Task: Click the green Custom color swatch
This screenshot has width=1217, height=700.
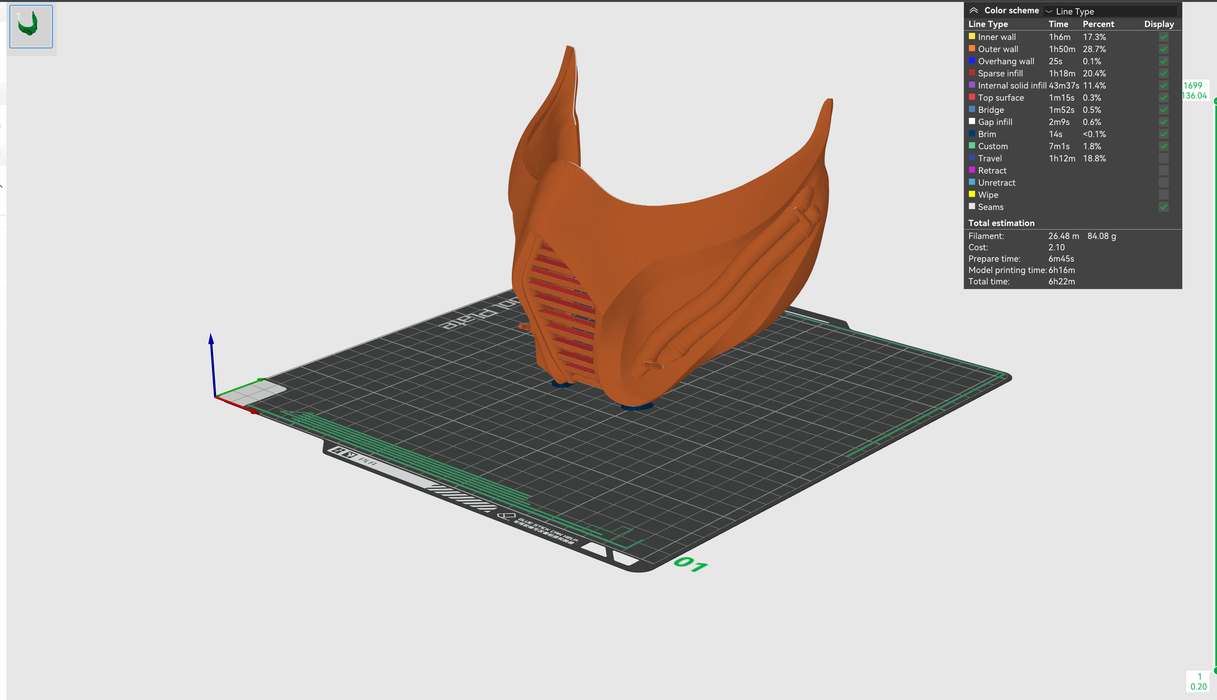Action: click(972, 146)
